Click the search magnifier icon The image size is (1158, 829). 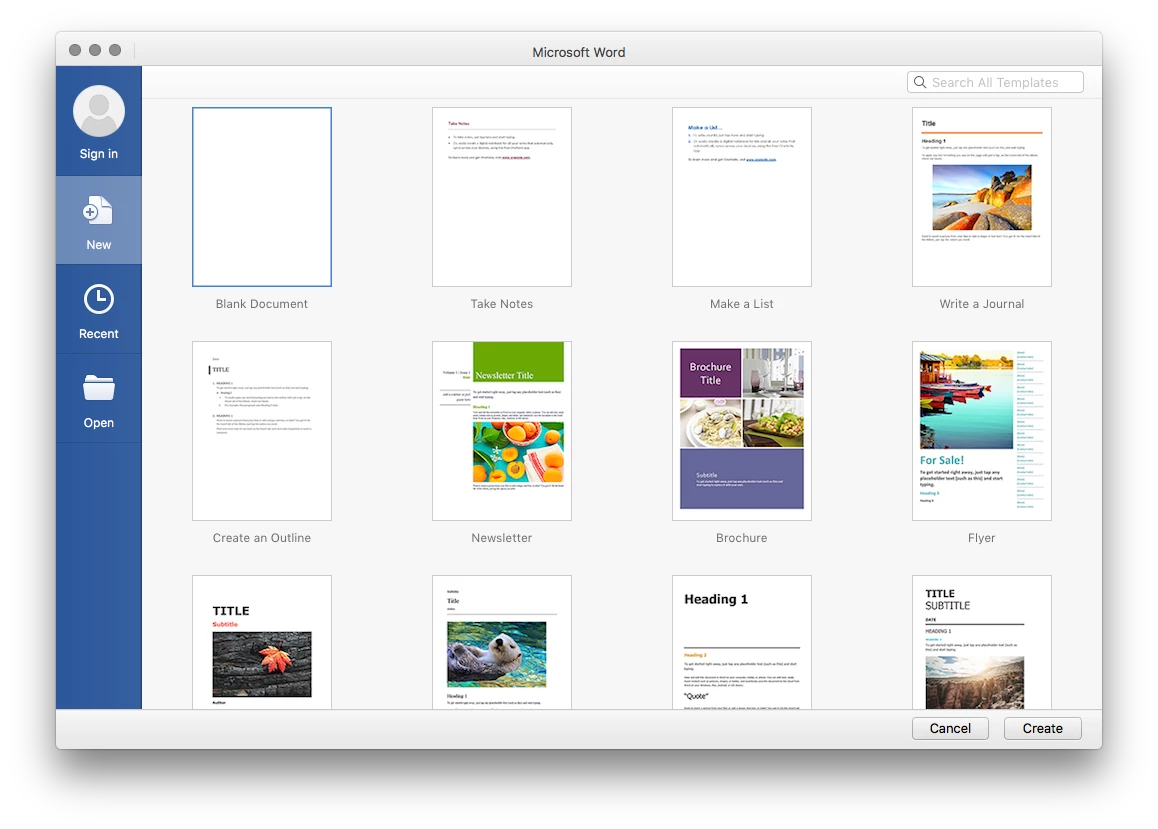[x=919, y=82]
